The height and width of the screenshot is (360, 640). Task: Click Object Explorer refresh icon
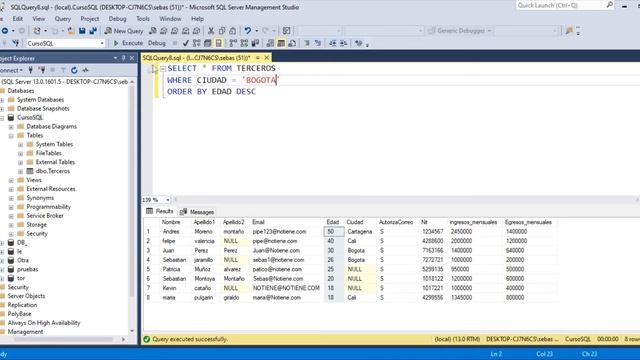(x=74, y=70)
